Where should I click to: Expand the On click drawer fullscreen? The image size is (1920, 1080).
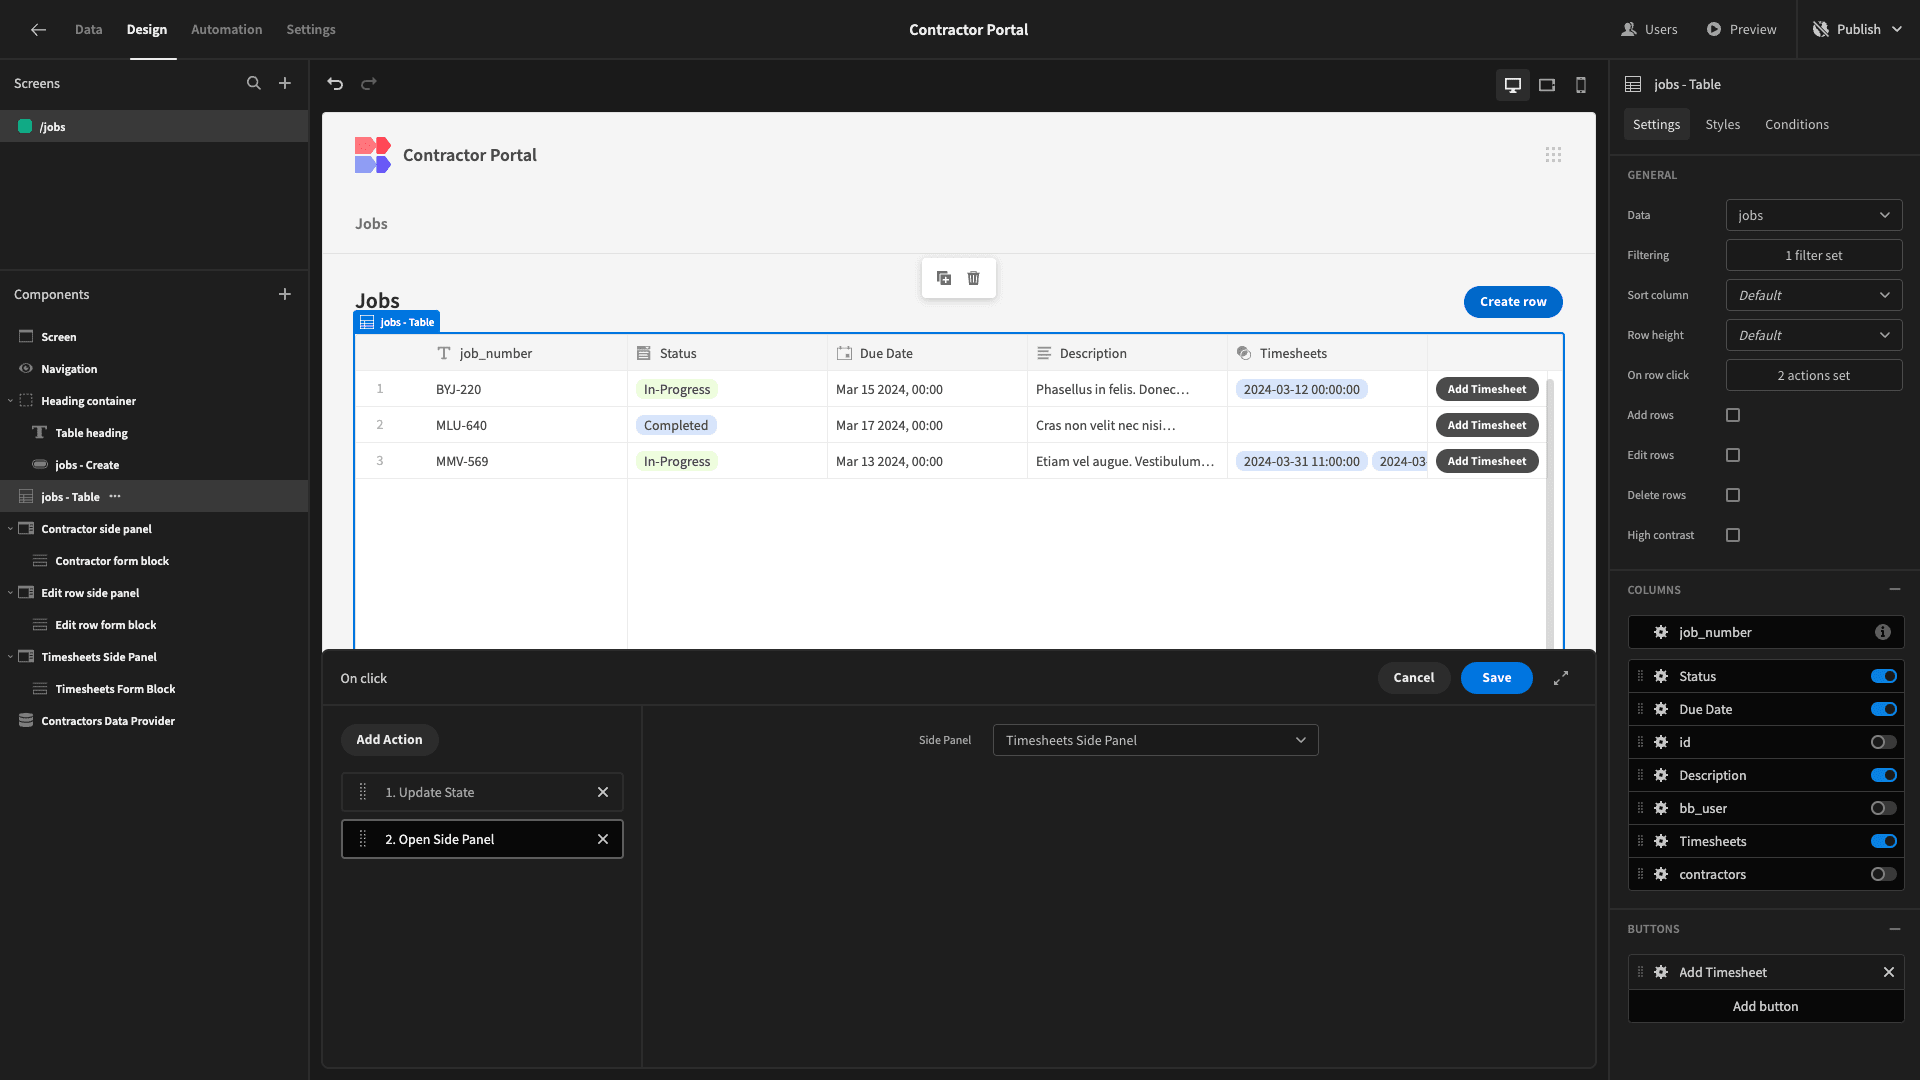point(1561,678)
